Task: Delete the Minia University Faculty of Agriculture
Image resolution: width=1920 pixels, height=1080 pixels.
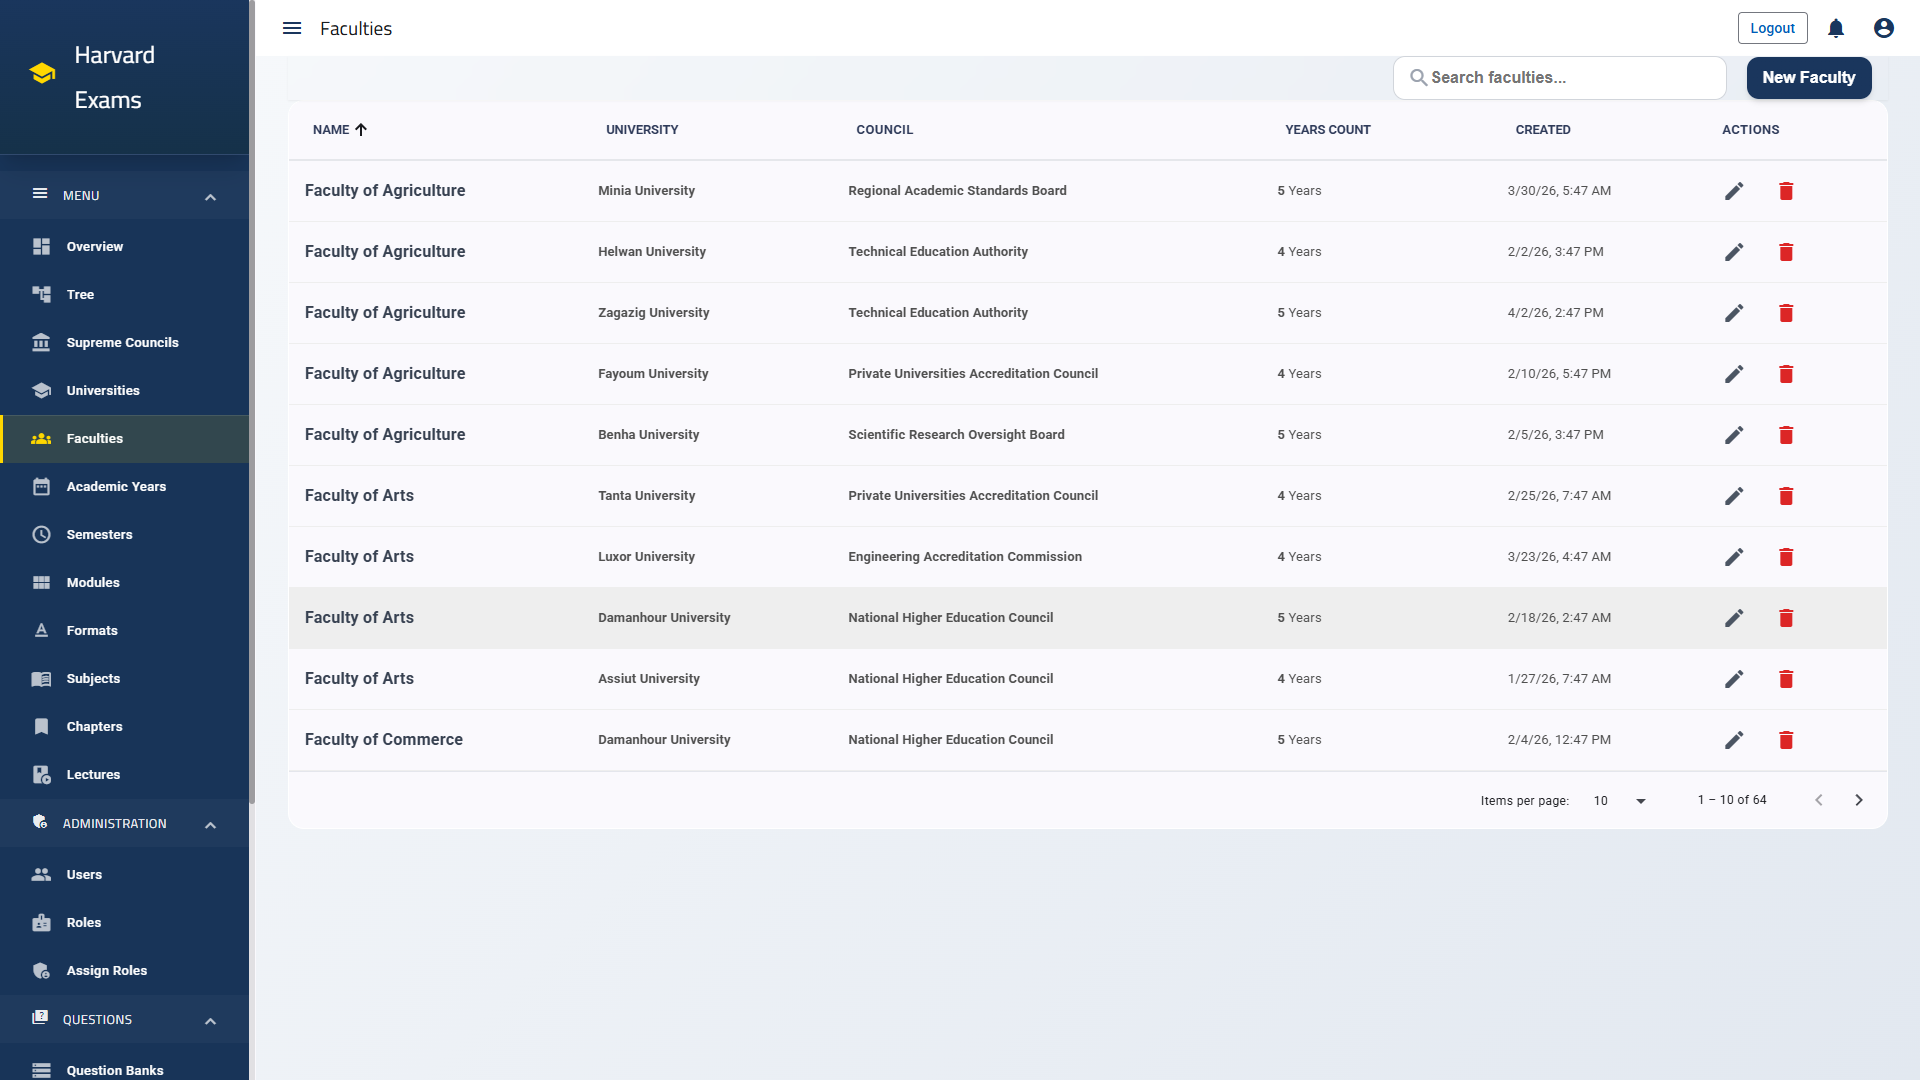Action: click(1786, 191)
